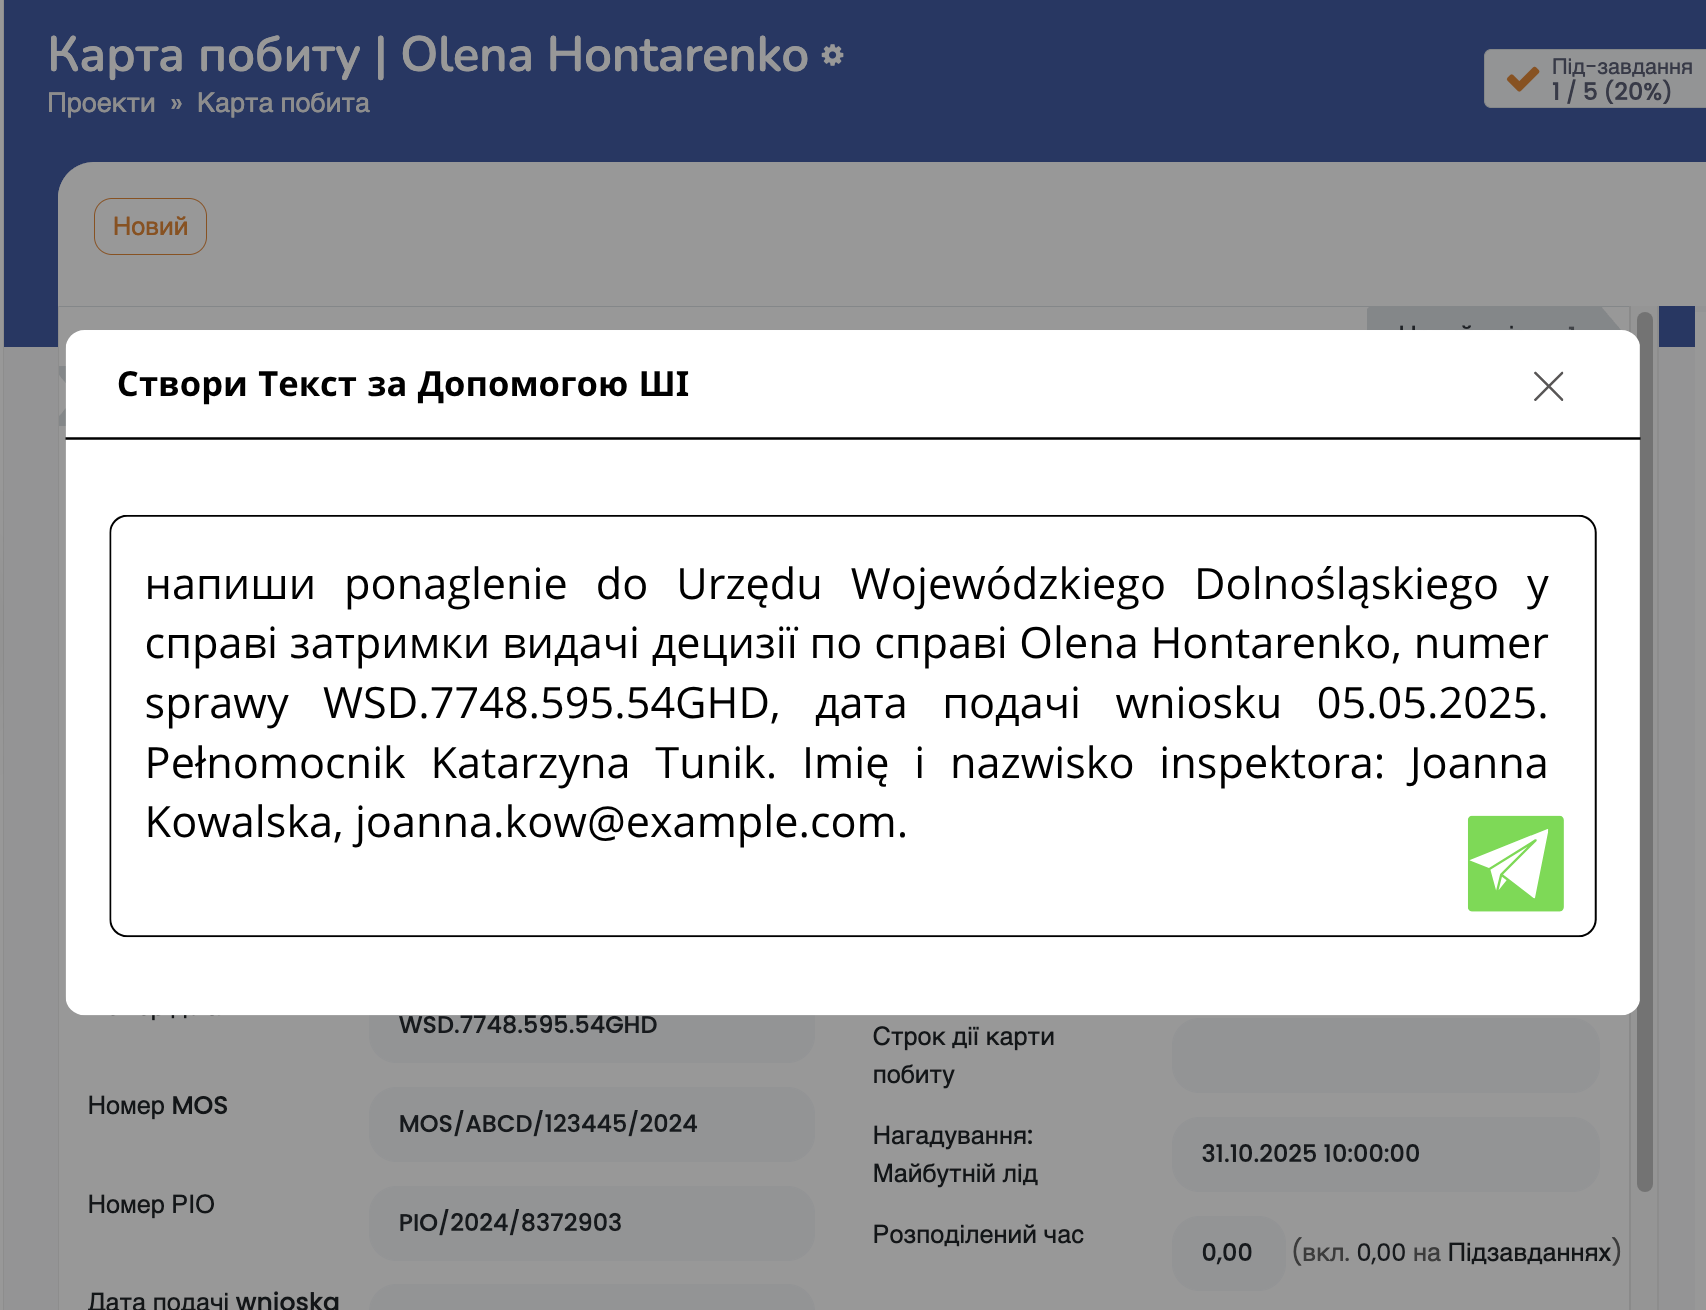Click the orange checkmark in sub-tasks badge
Screen dimensions: 1706x1310
1522,79
